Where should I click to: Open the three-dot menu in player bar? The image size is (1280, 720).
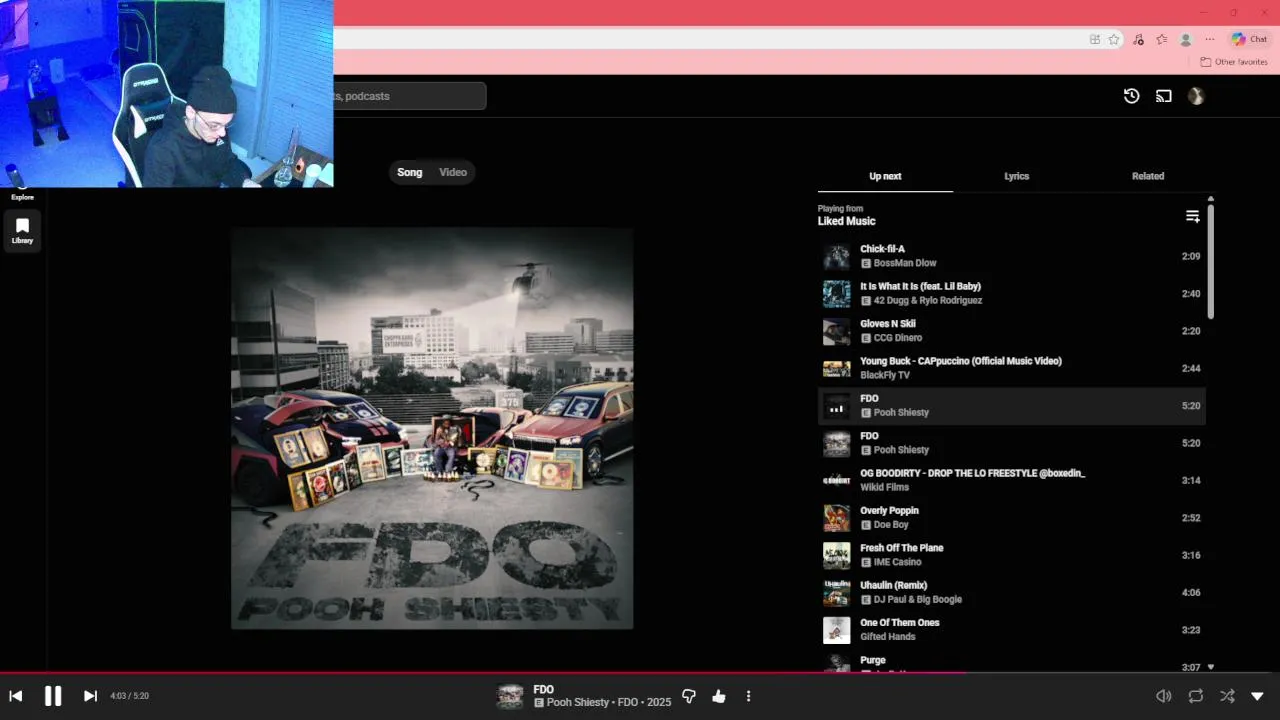[x=748, y=696]
